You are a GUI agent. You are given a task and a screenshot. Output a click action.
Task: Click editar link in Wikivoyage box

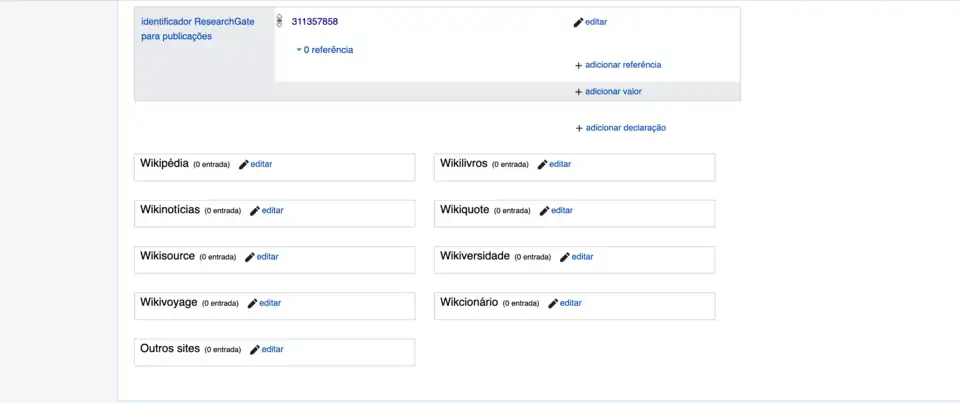click(270, 303)
